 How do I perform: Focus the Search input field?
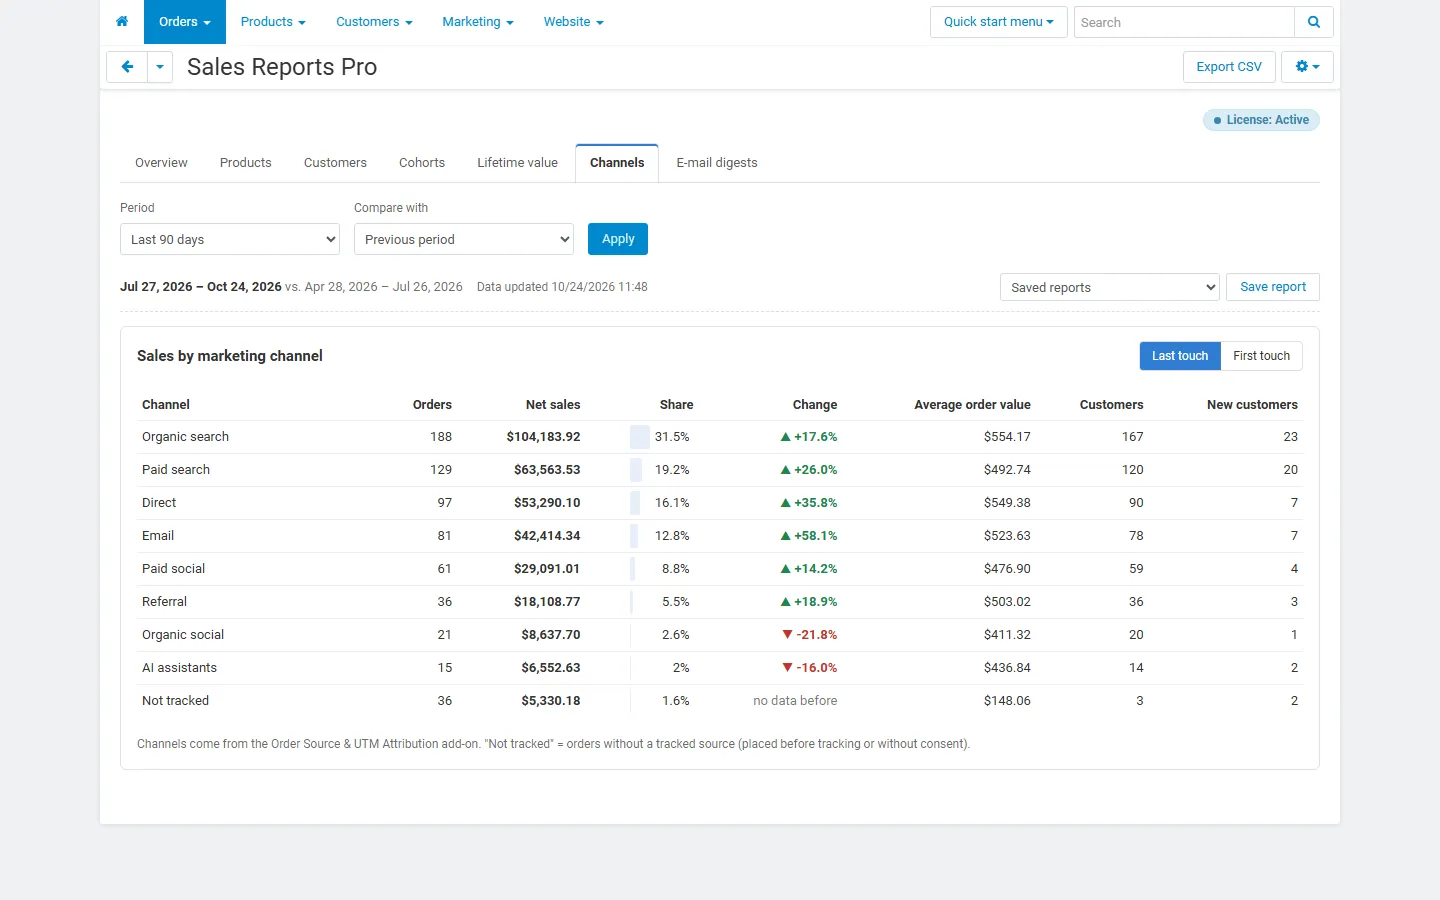pos(1184,22)
